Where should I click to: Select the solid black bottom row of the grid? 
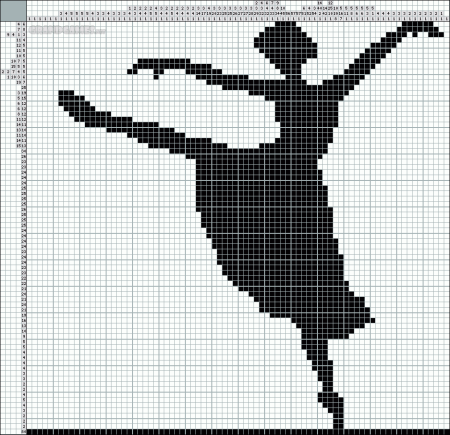tap(238, 432)
